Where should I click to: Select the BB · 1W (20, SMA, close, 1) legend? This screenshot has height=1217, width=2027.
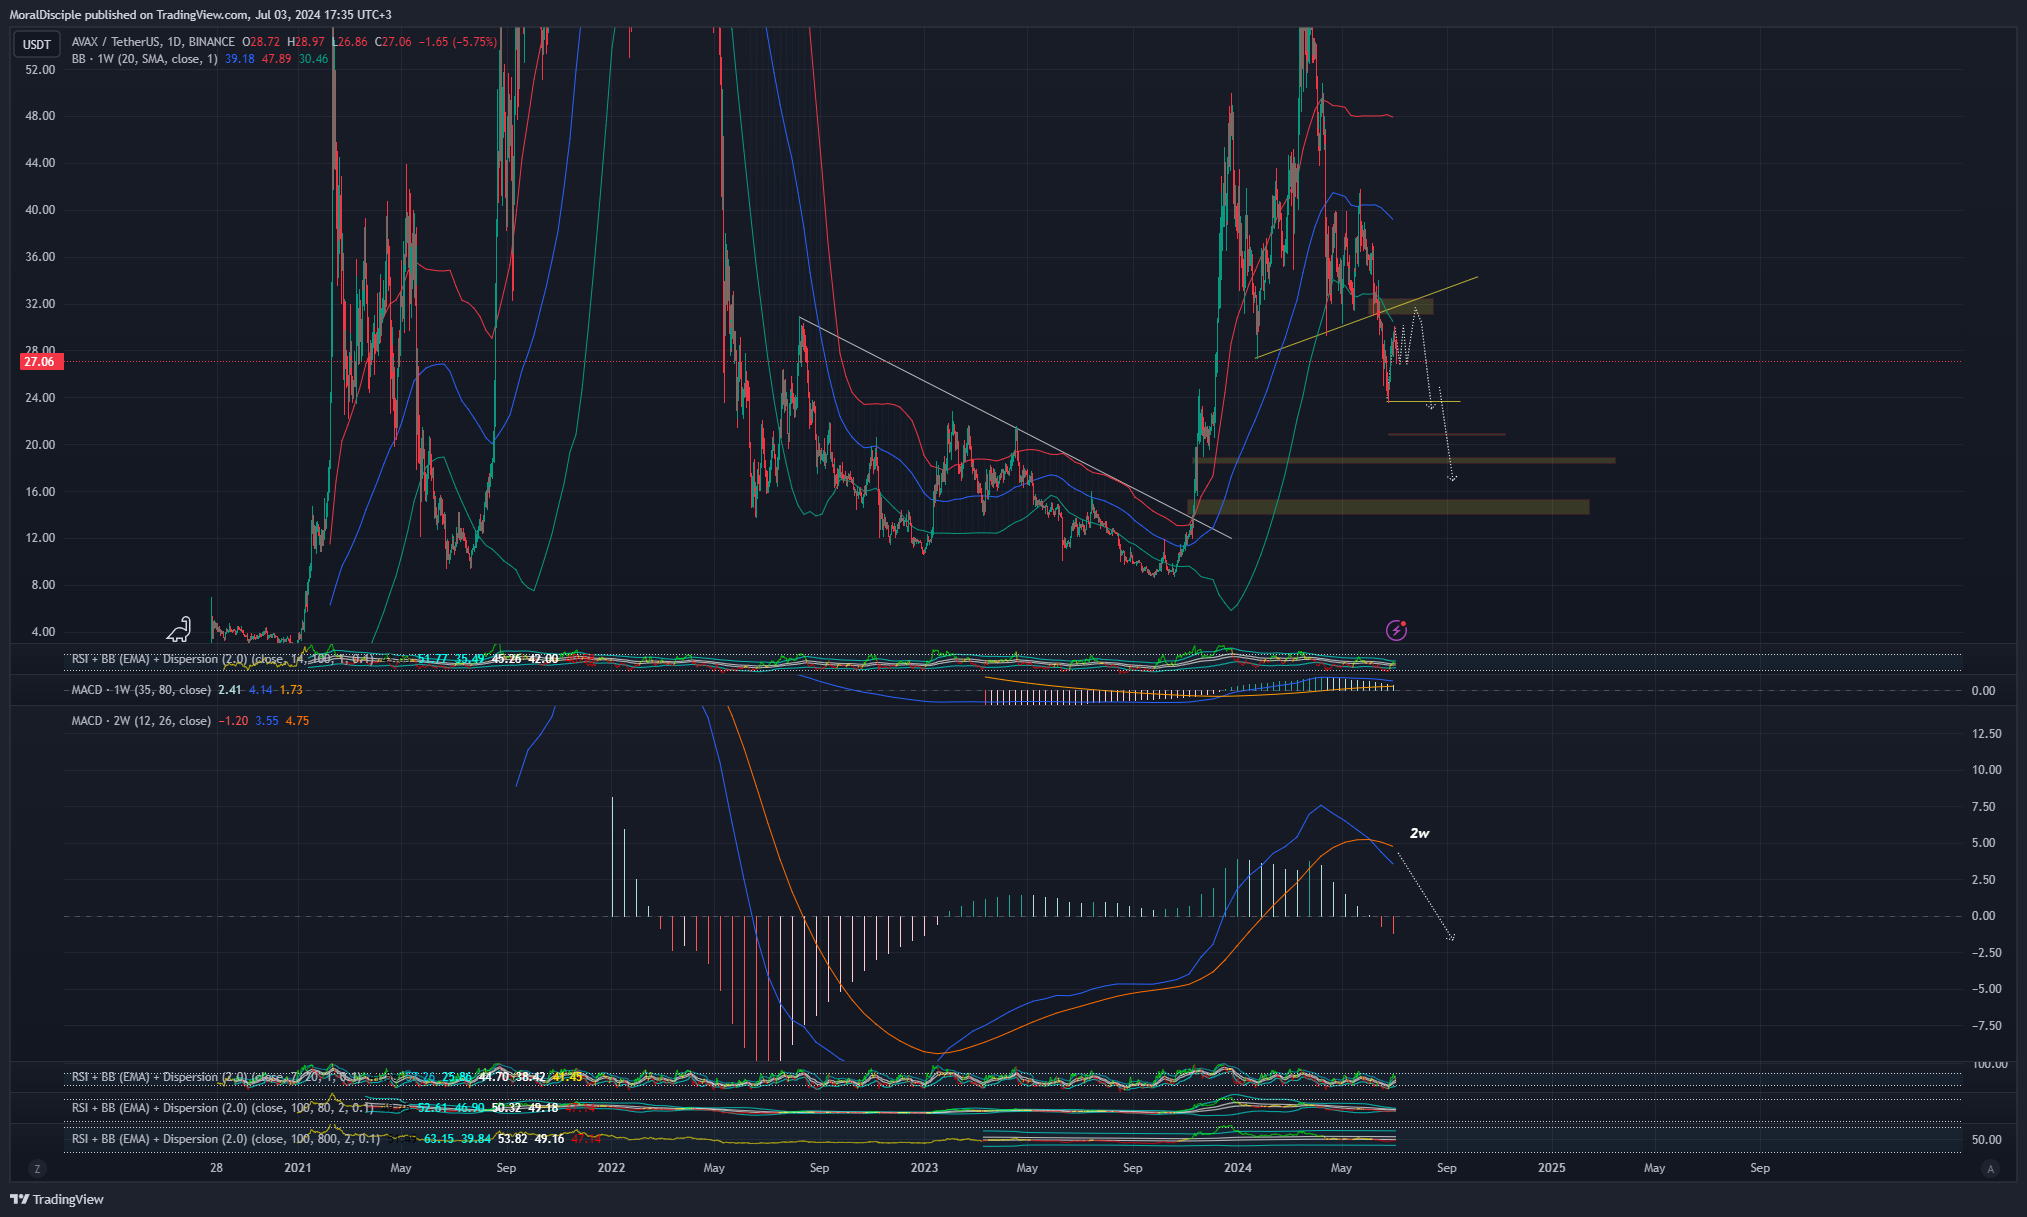pos(144,59)
